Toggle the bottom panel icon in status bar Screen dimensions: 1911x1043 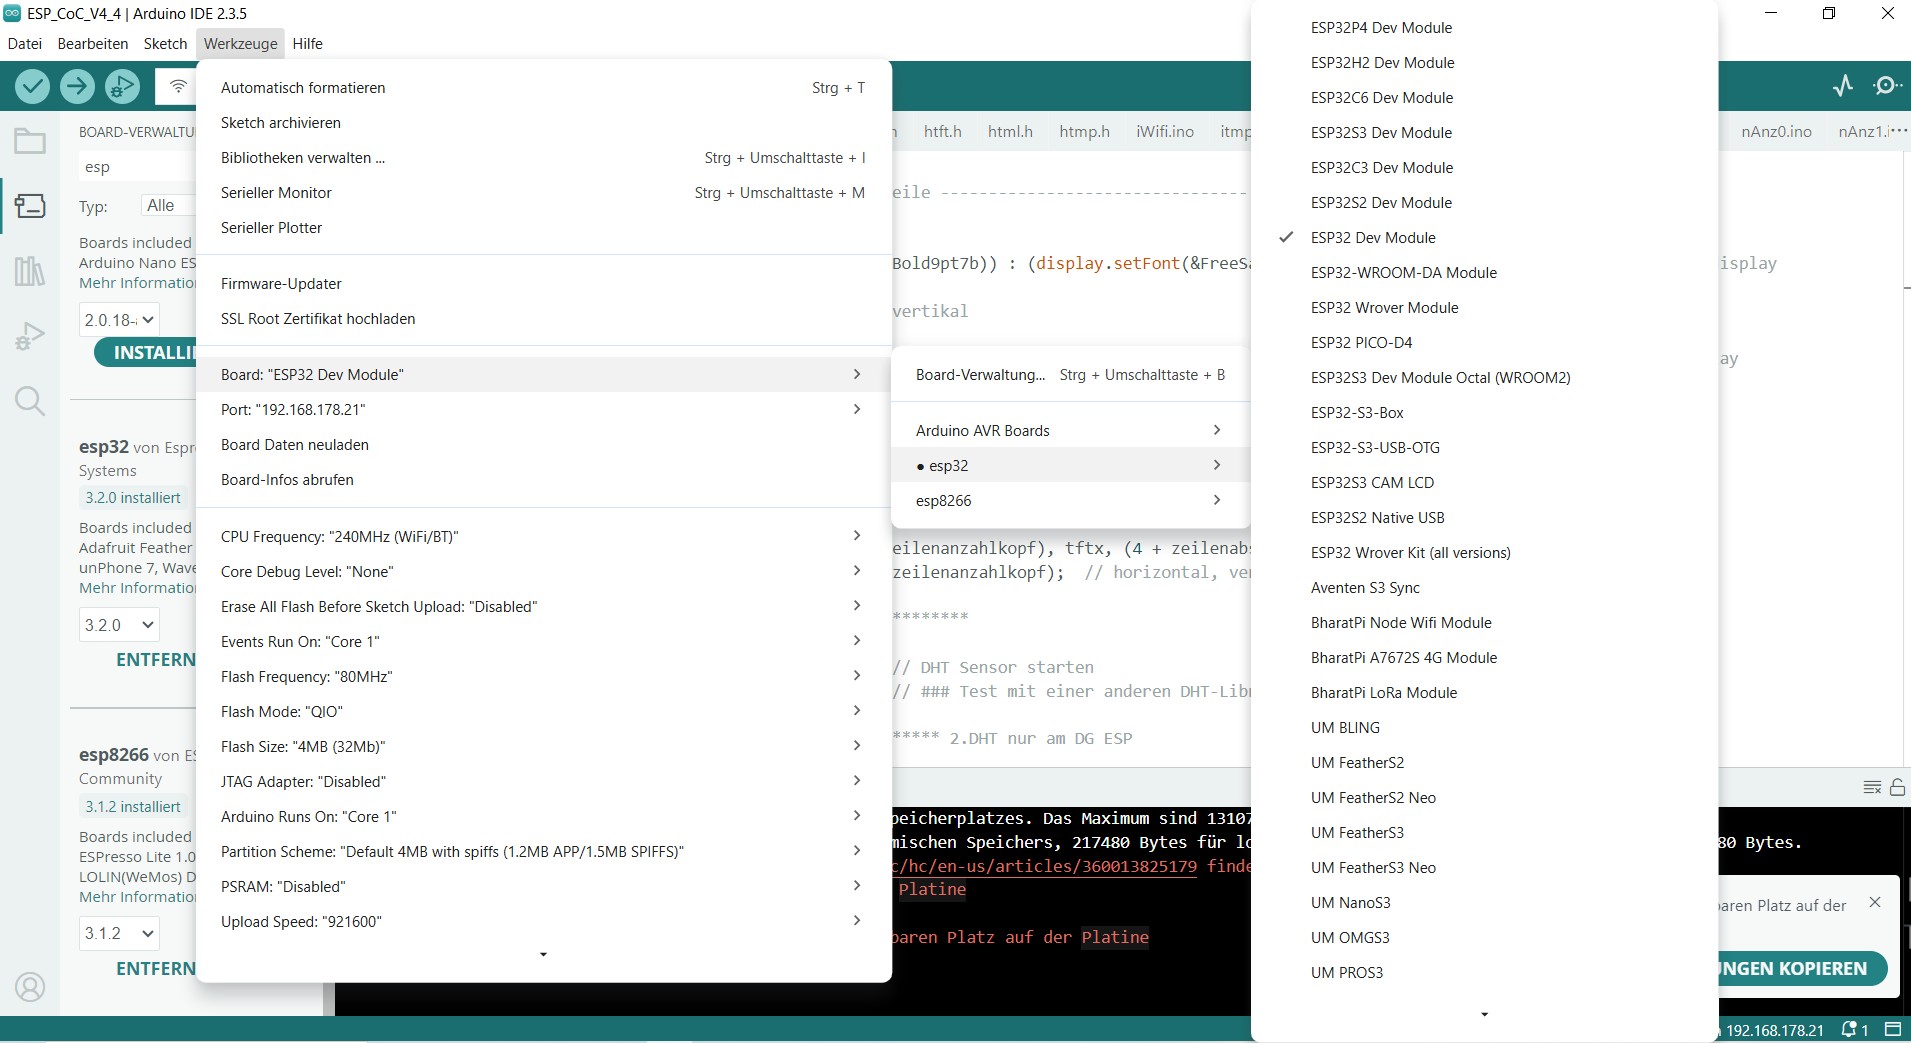pyautogui.click(x=1893, y=1030)
